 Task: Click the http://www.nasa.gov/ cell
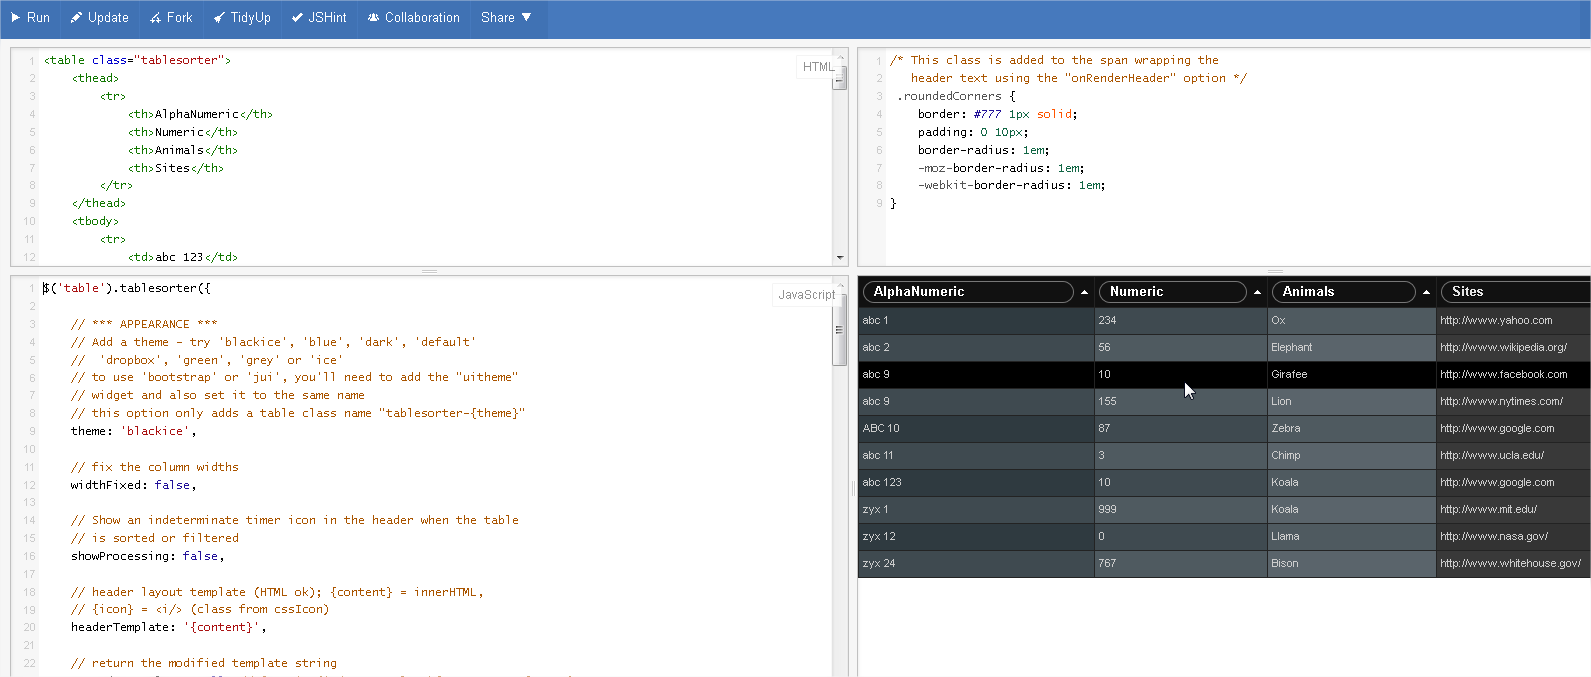[1513, 537]
